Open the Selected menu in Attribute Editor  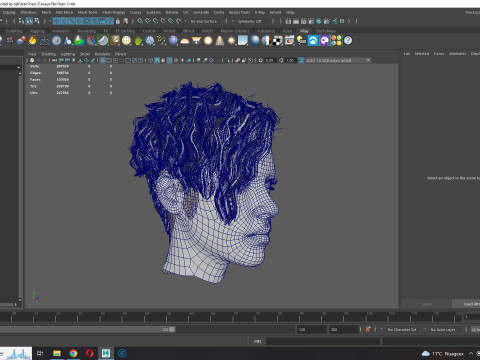[x=422, y=54]
